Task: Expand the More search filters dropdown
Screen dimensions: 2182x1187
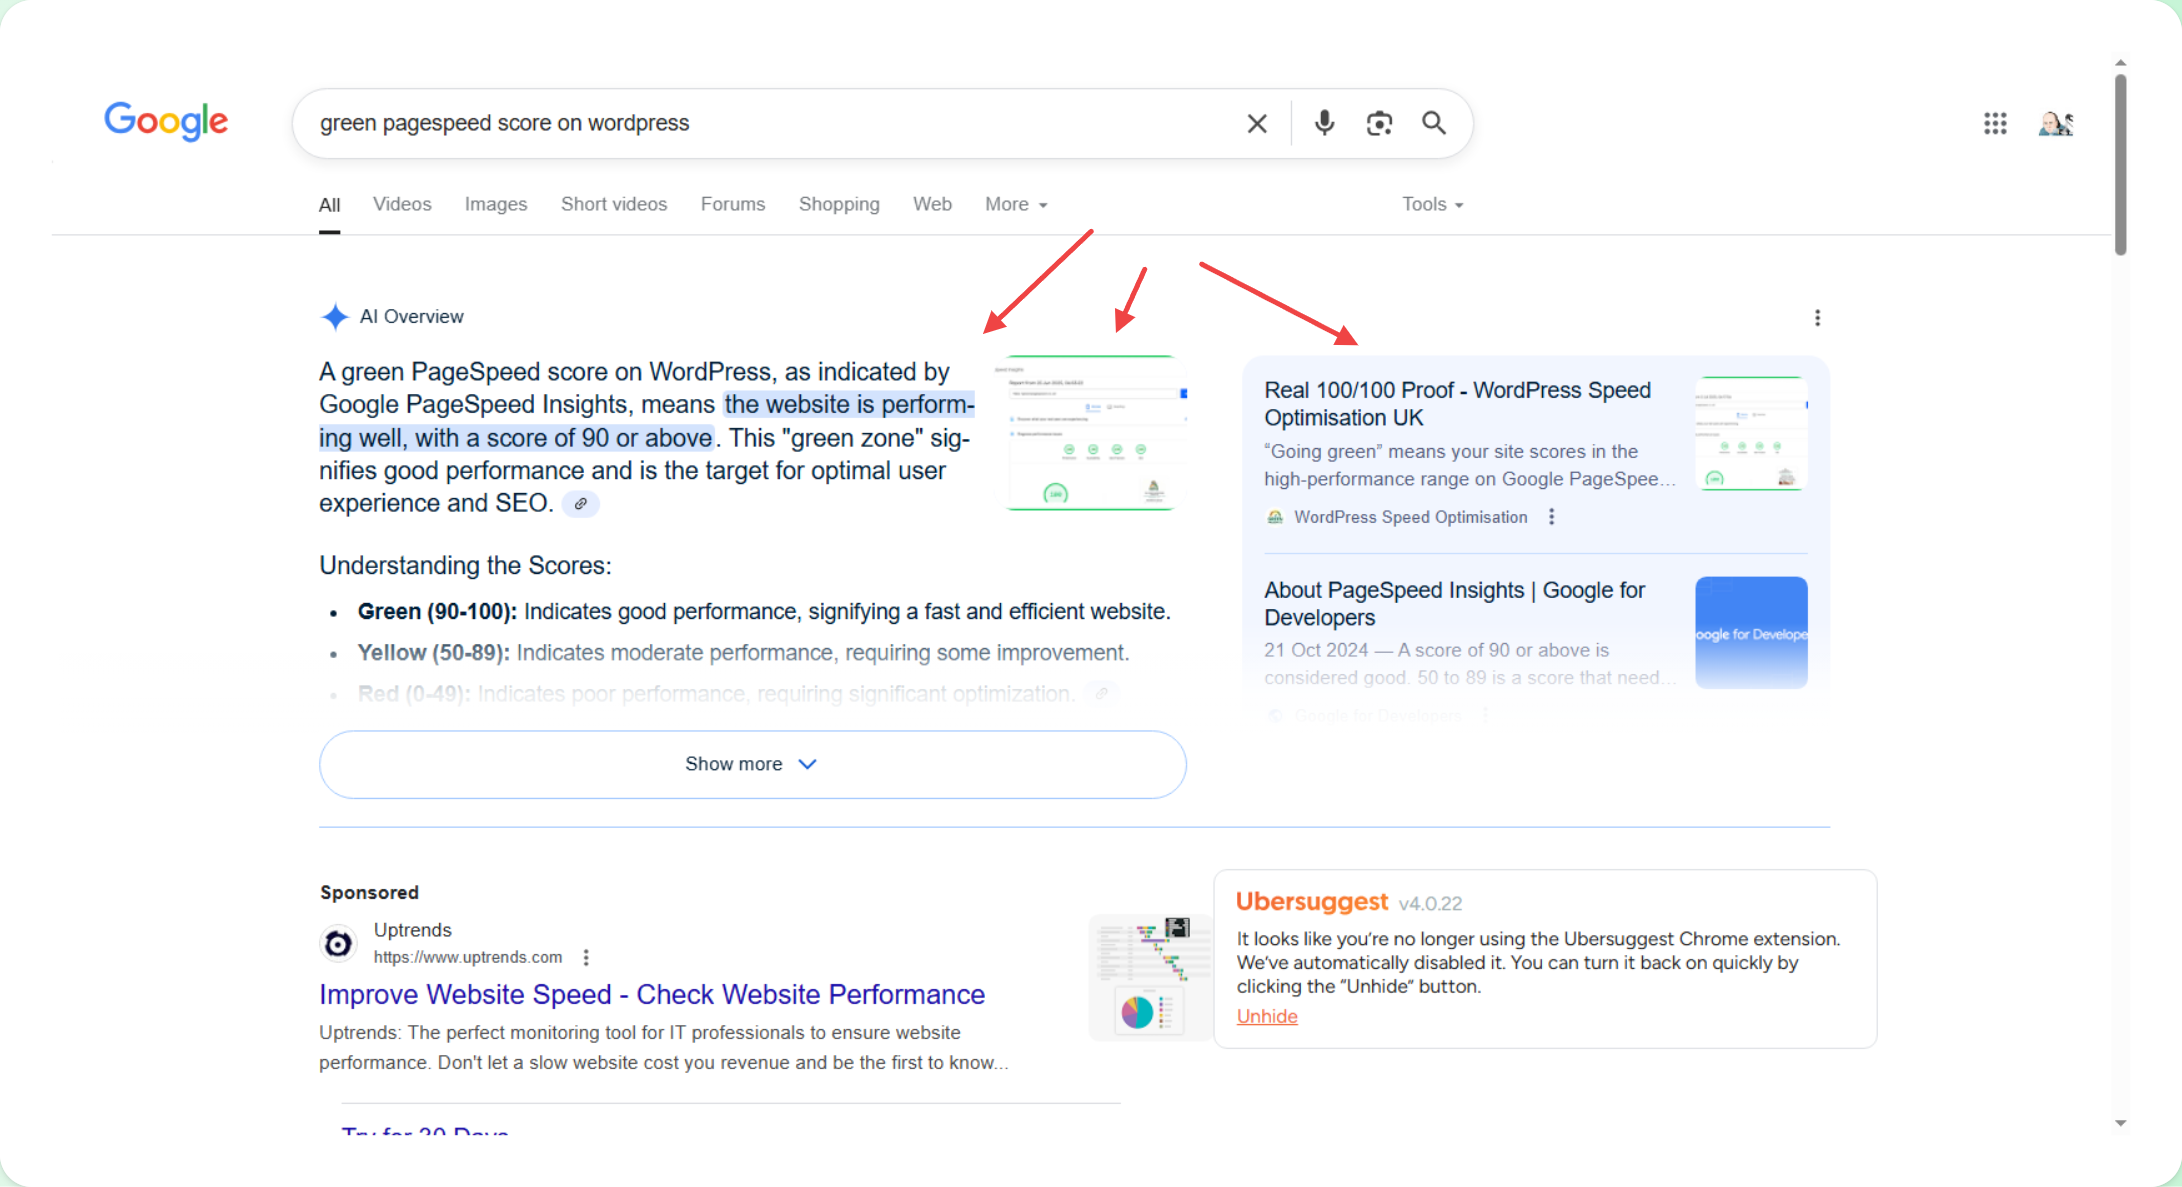Action: [1016, 204]
